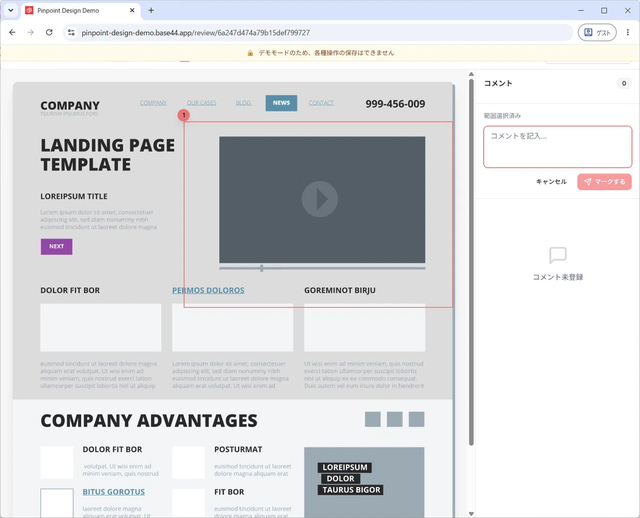Click the demo mode notice banner
The image size is (640, 518).
(x=320, y=53)
